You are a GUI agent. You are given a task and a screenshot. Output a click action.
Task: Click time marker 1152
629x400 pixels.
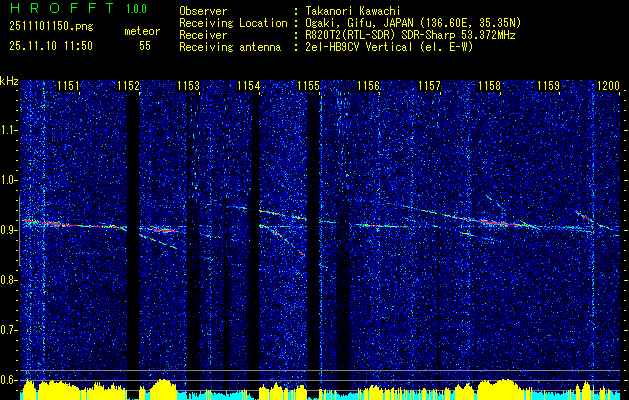128,86
